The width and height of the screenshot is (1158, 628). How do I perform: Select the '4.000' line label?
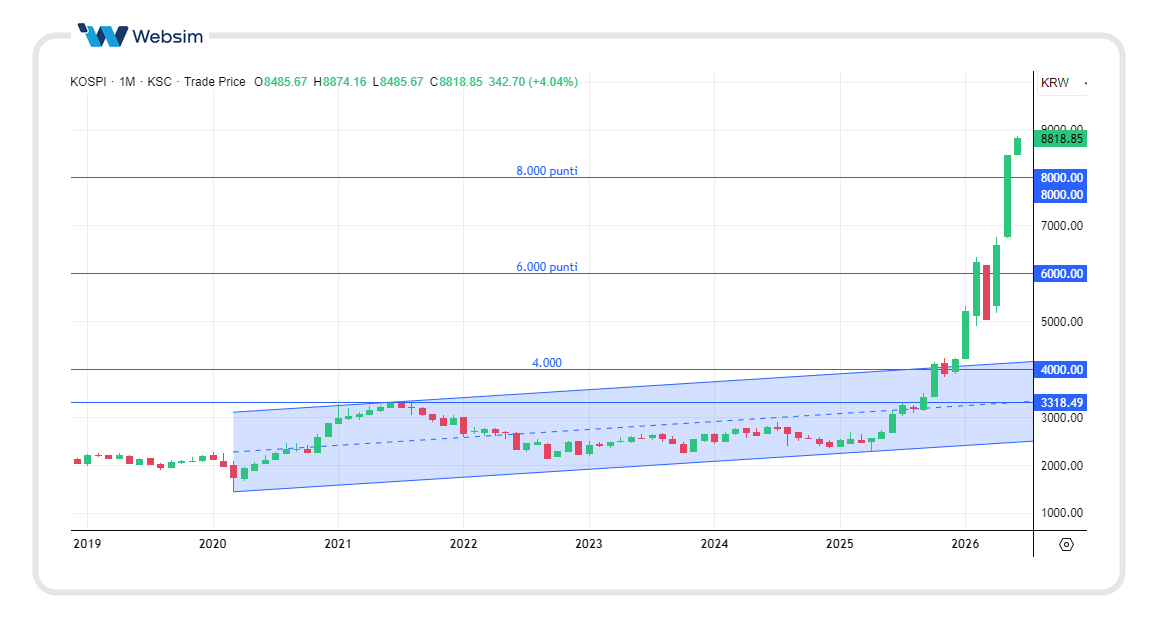(x=547, y=363)
